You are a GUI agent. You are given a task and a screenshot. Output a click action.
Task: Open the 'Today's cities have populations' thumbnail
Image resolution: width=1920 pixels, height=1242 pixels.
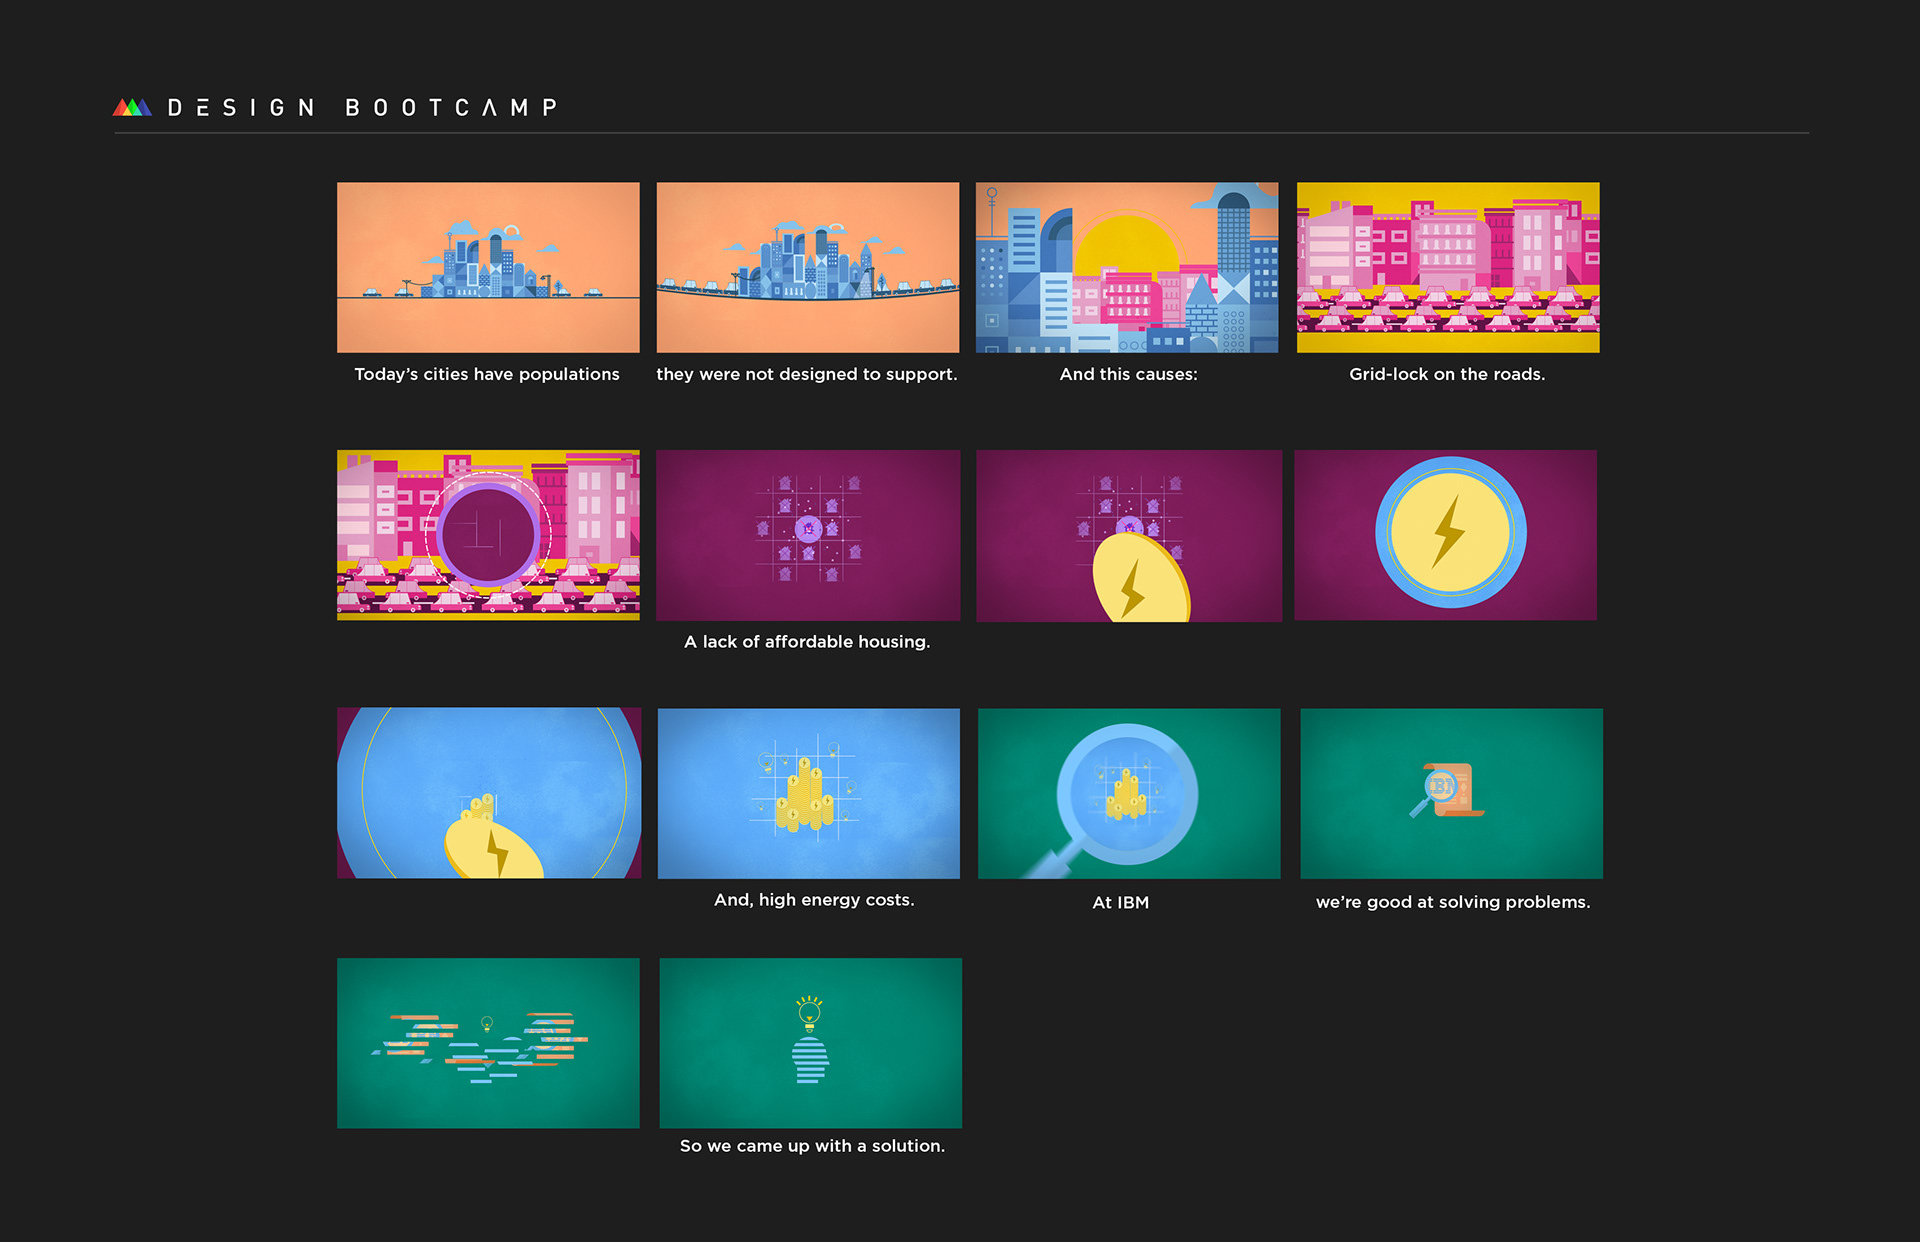488,267
